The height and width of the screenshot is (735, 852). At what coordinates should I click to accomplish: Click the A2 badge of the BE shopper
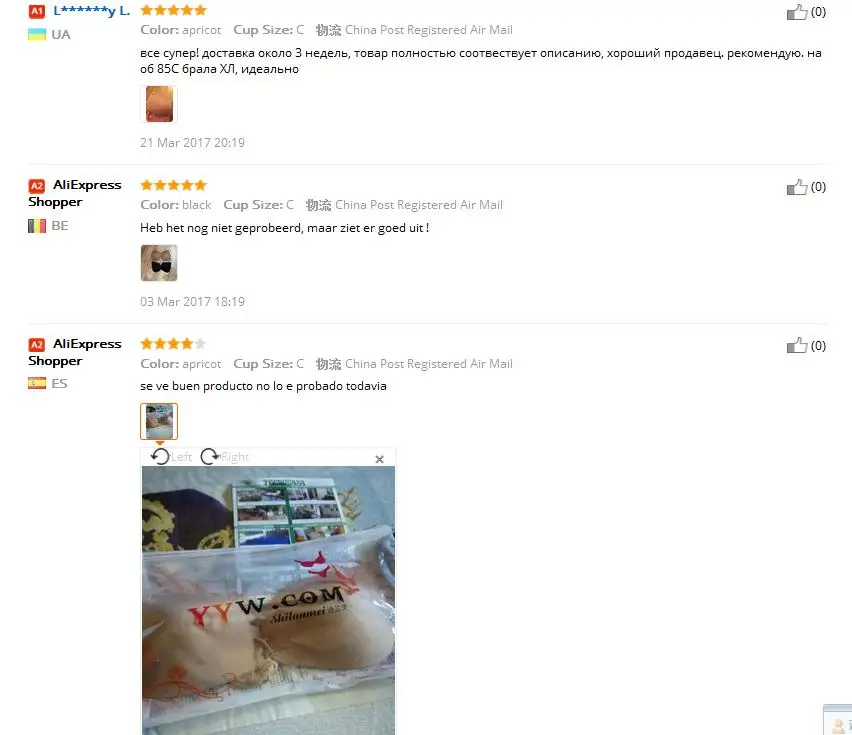coord(36,186)
